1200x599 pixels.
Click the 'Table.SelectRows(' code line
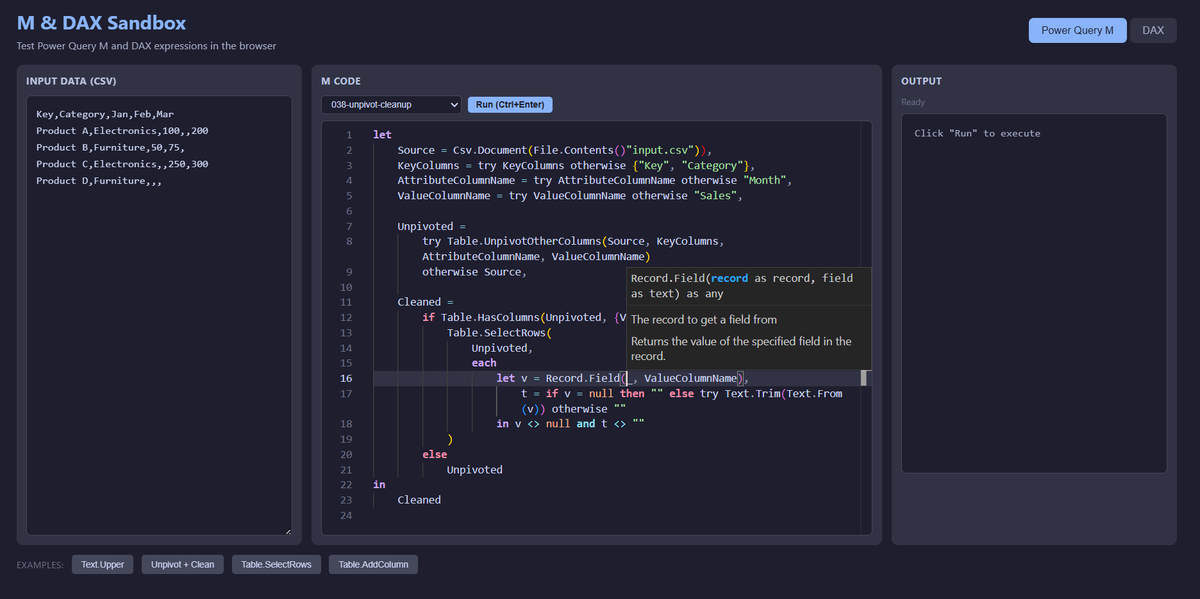[500, 332]
